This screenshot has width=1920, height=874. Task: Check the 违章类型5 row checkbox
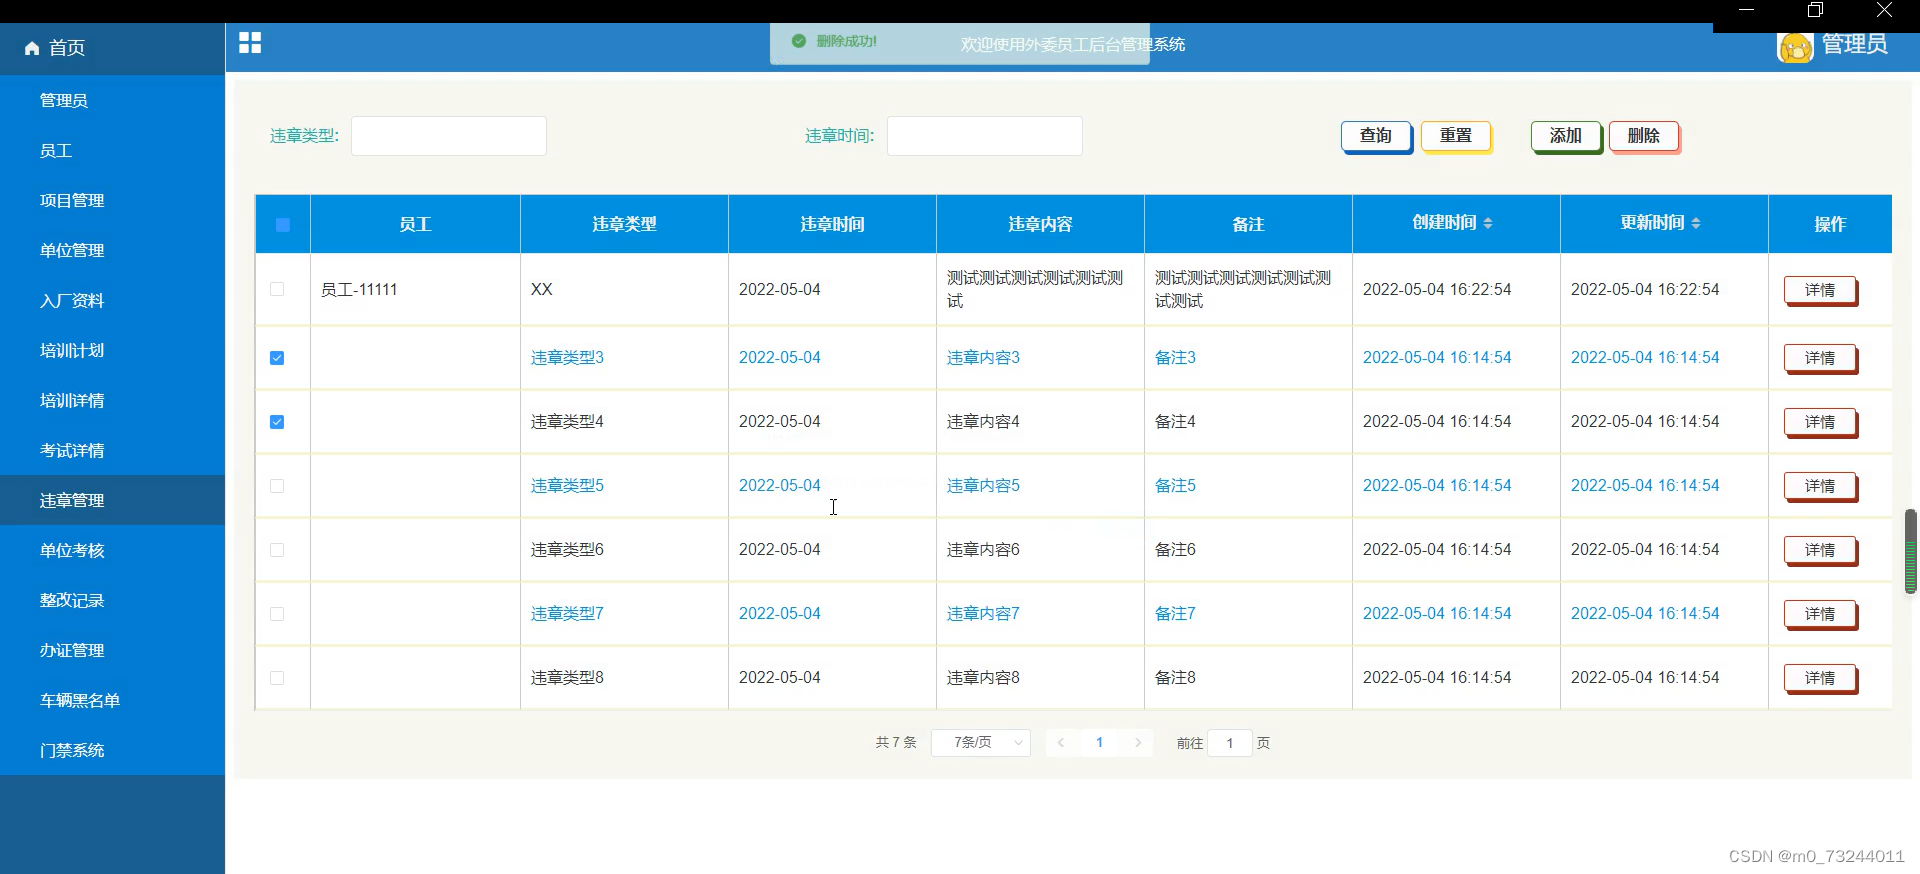coord(277,486)
